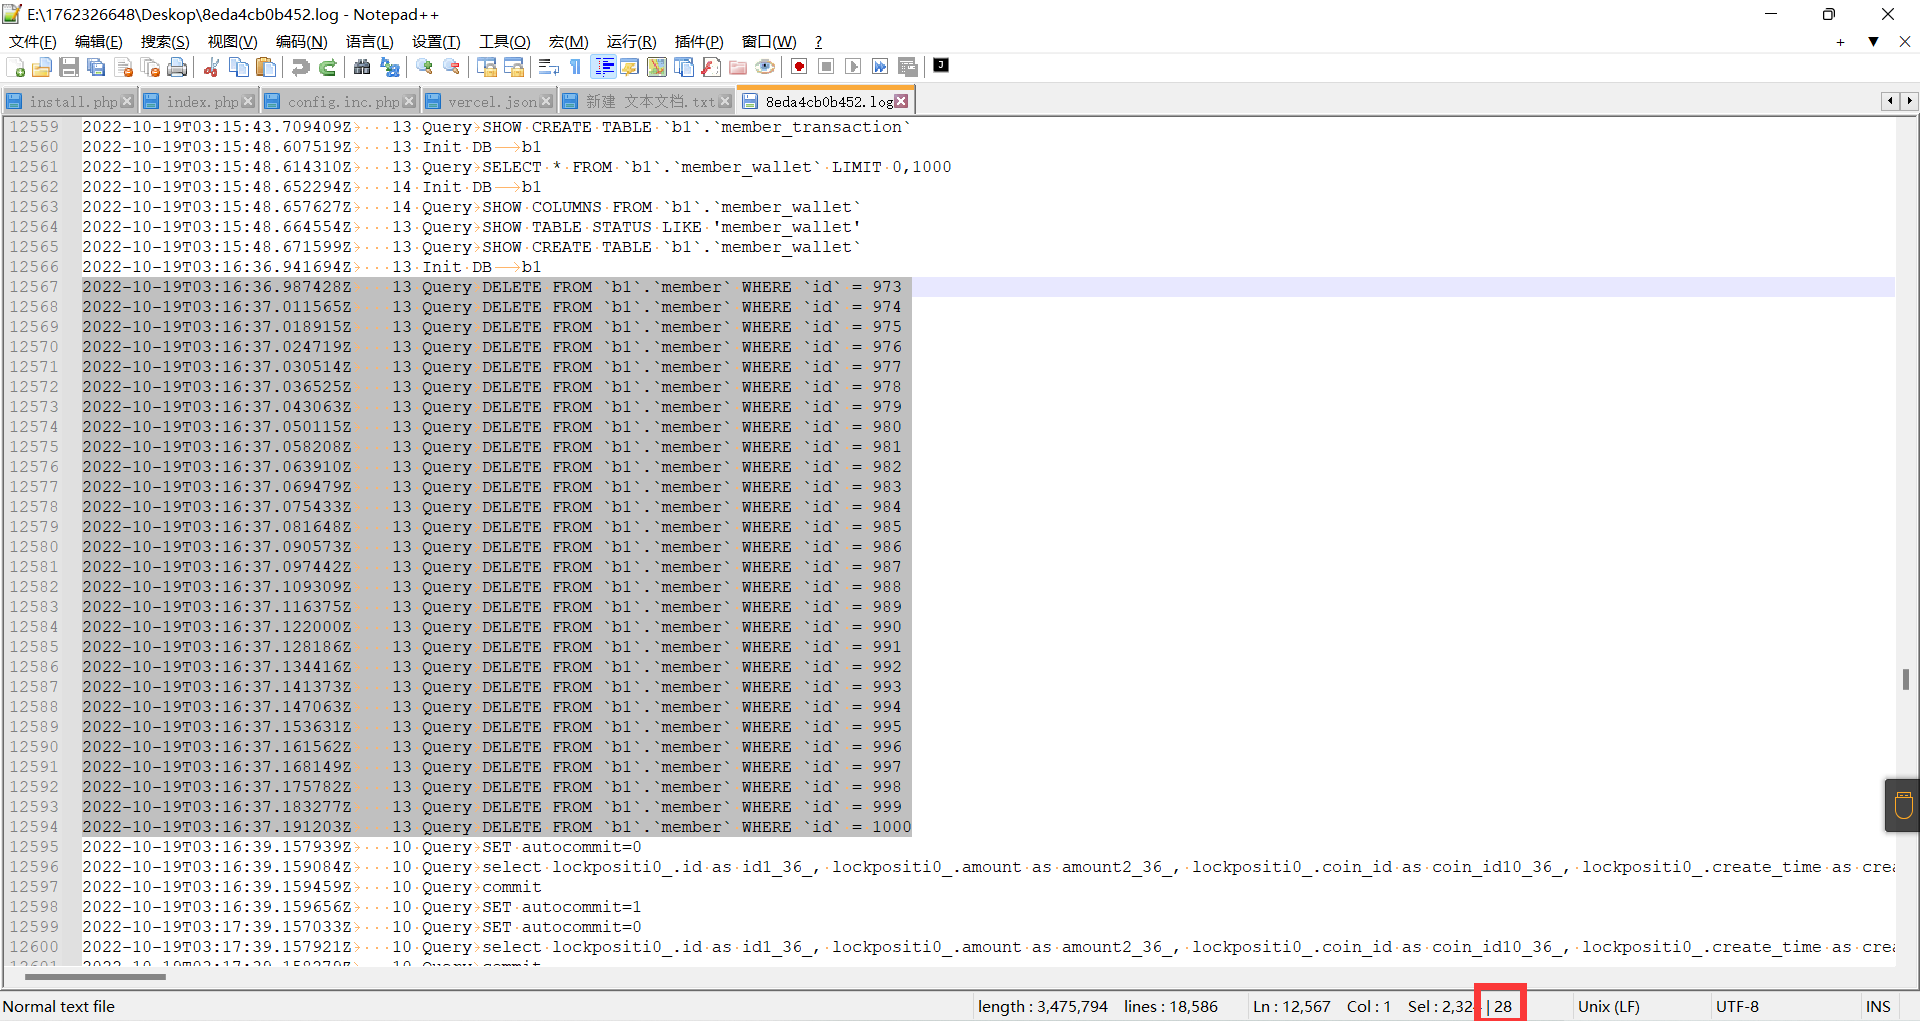Viewport: 1920px width, 1021px height.
Task: Click the Print toolbar icon
Action: click(178, 67)
